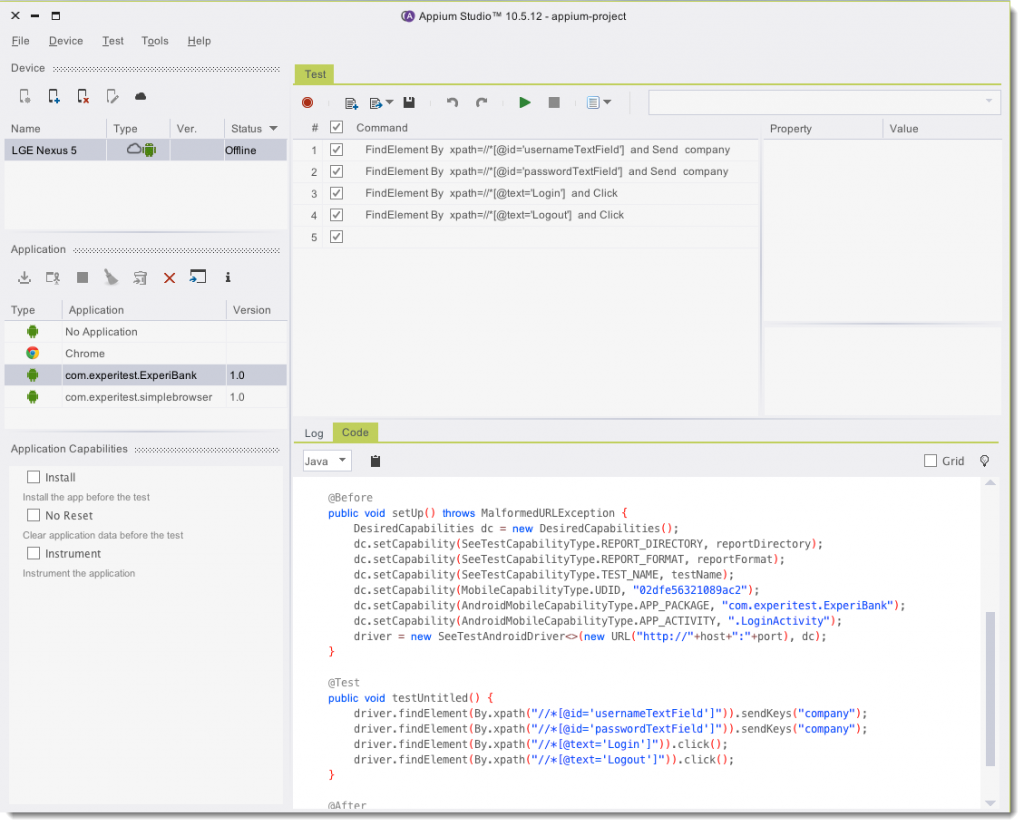Click the Add Device icon
1024x826 pixels.
(54, 97)
